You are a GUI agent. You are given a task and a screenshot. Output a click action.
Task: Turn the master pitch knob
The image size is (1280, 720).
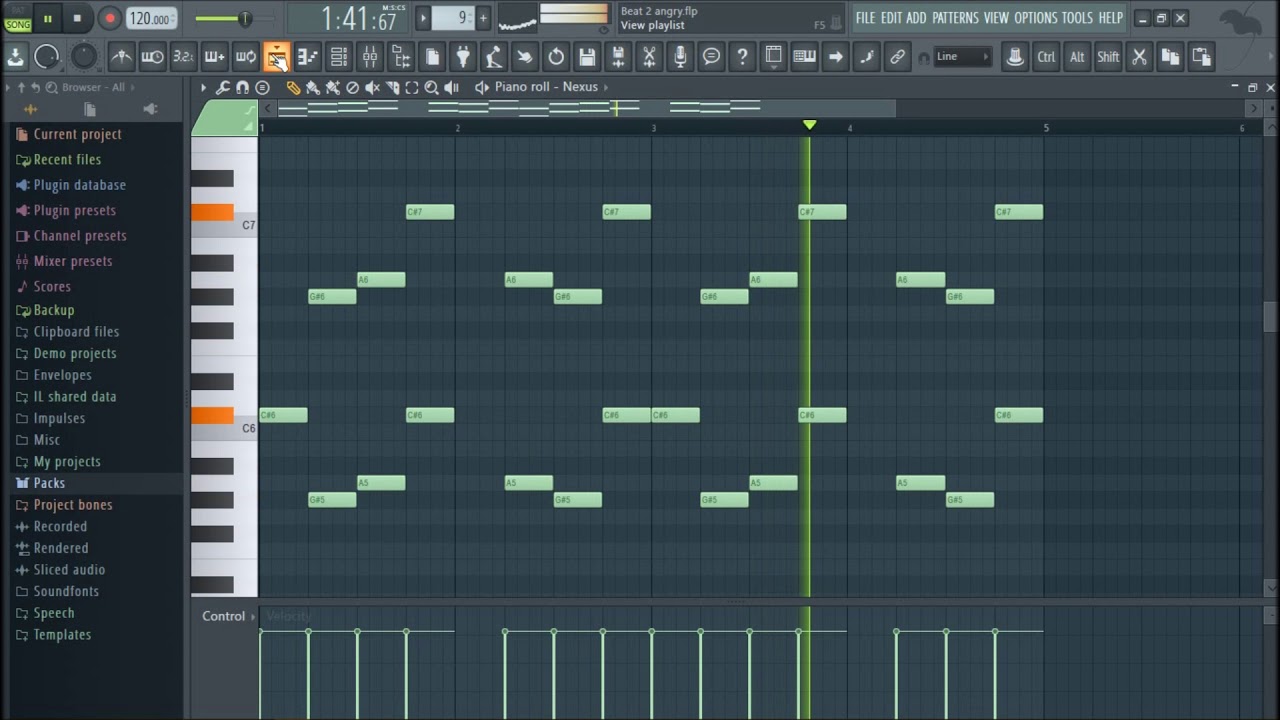point(83,57)
